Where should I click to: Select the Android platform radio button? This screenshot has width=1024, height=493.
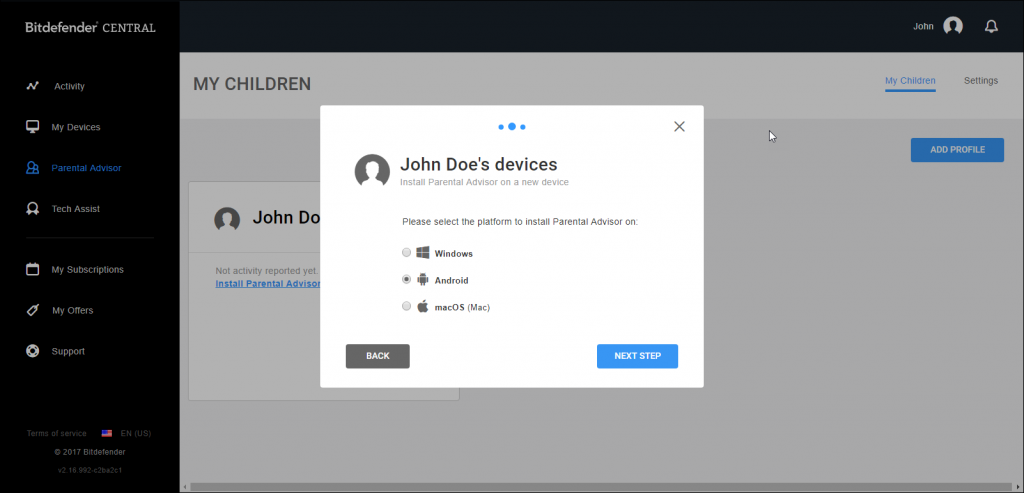pos(407,279)
